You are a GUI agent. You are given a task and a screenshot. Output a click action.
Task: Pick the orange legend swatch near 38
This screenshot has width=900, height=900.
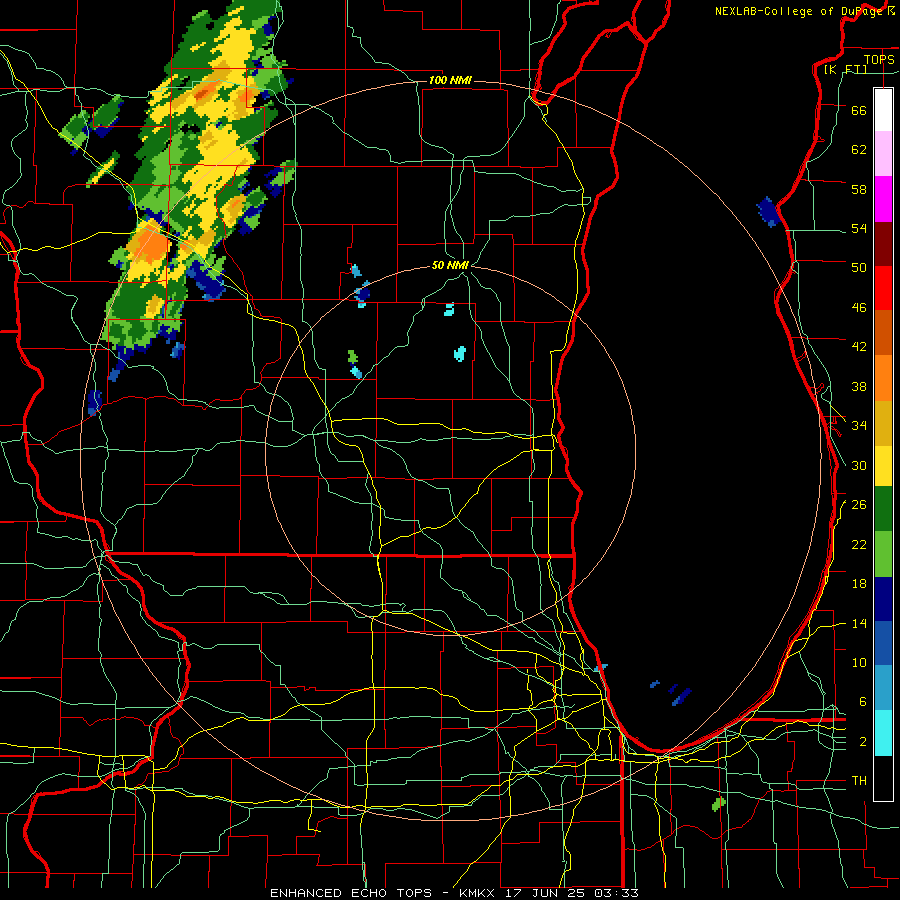[x=883, y=377]
